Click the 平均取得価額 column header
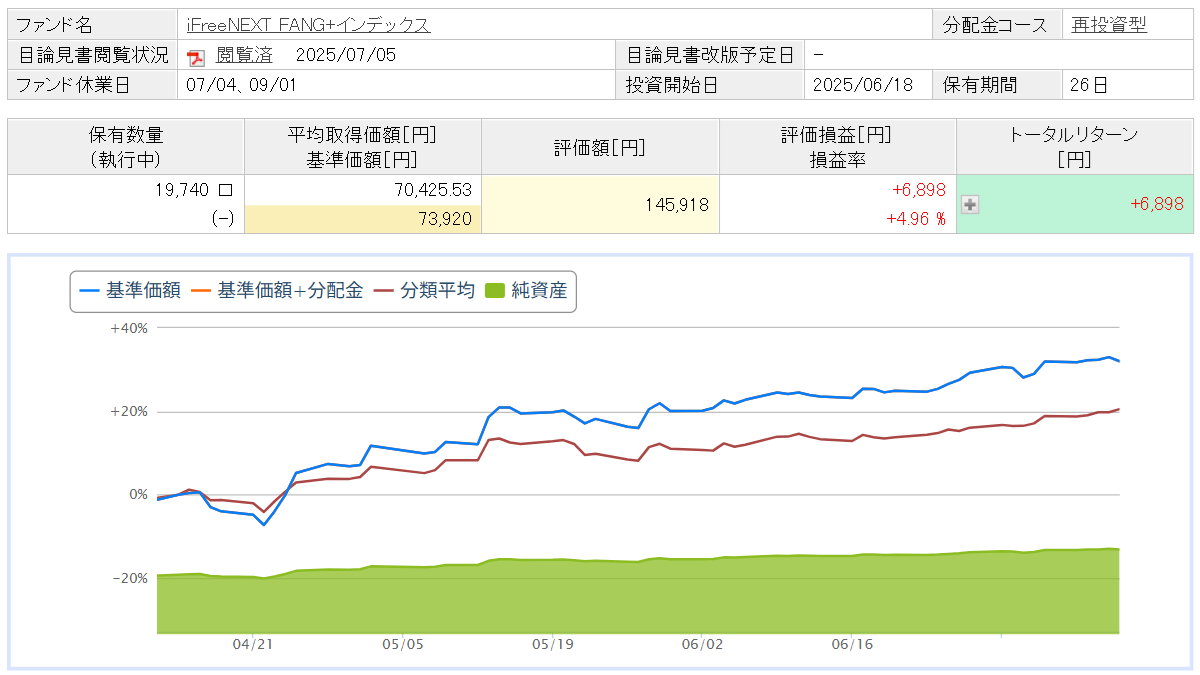 (x=363, y=146)
